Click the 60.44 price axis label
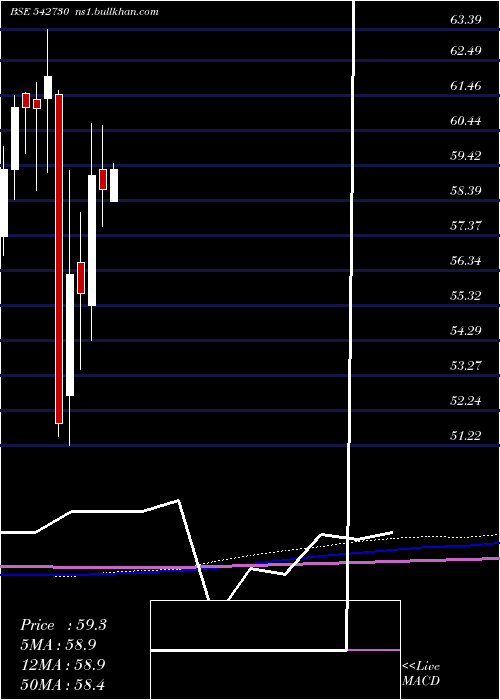The image size is (500, 700). coord(466,121)
